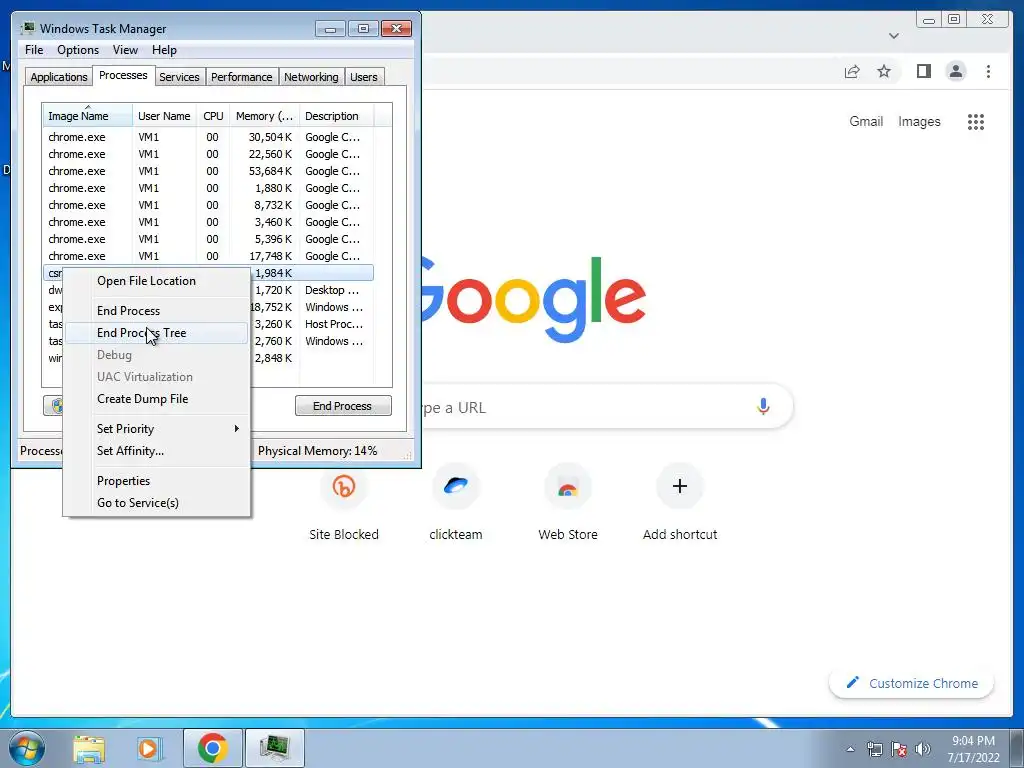Select chrome.exe row using 1,880 K

pyautogui.click(x=208, y=188)
